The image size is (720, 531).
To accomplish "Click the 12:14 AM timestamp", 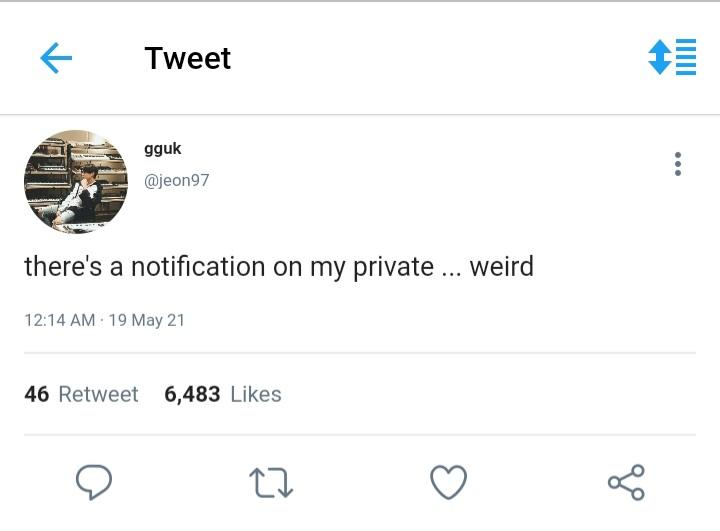I will click(59, 320).
